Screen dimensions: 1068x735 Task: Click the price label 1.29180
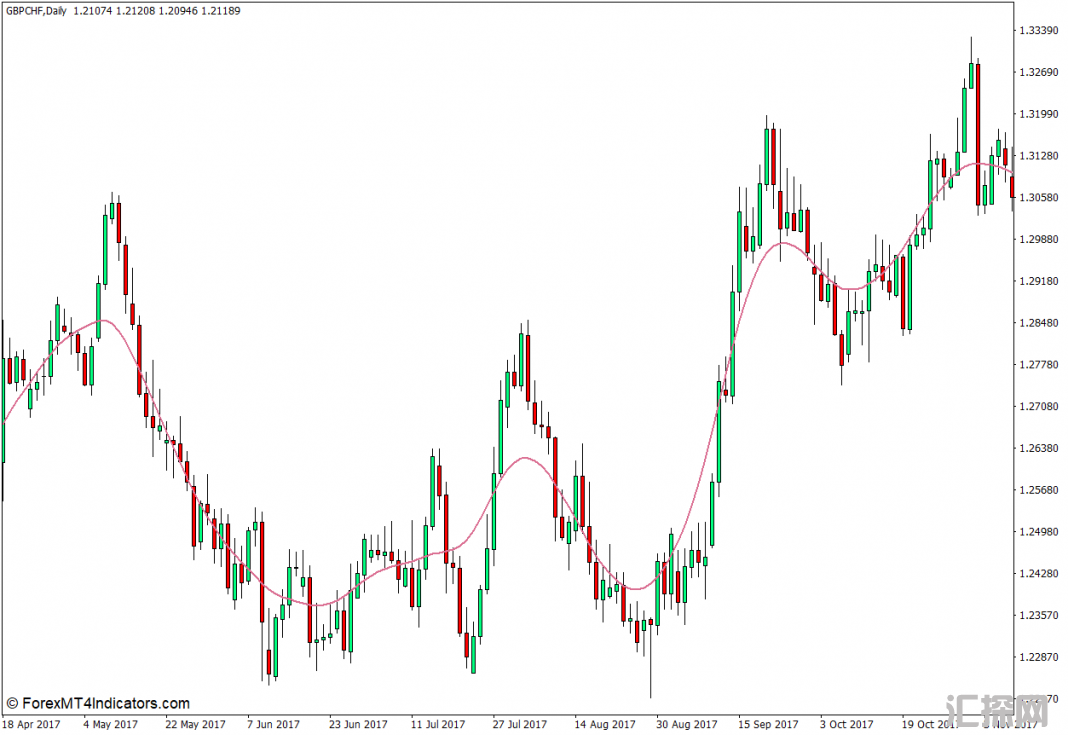coord(1039,281)
